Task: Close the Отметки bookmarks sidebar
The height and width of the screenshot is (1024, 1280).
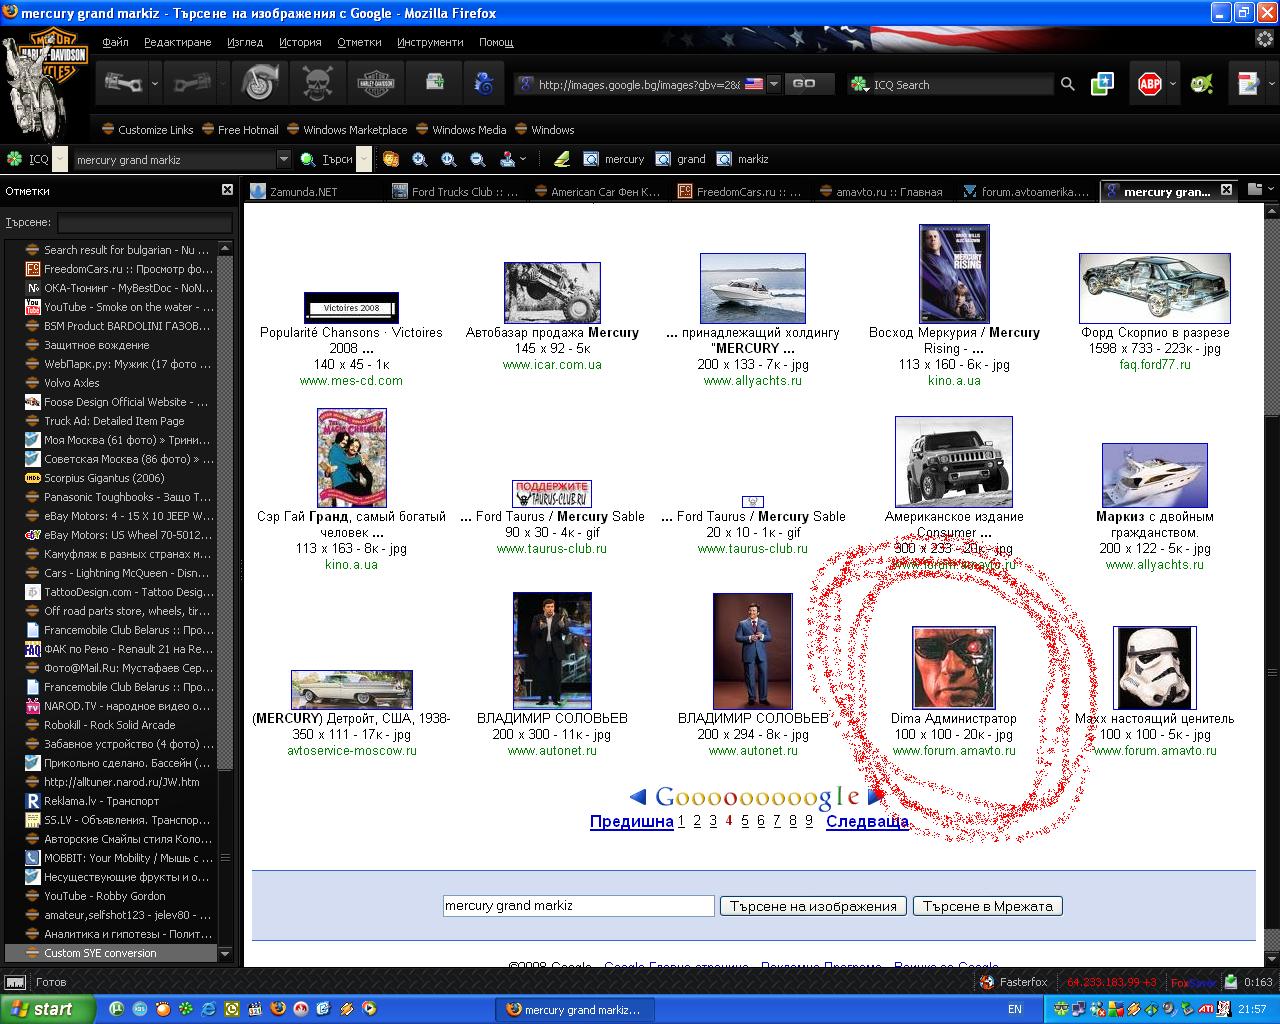Action: [x=227, y=190]
